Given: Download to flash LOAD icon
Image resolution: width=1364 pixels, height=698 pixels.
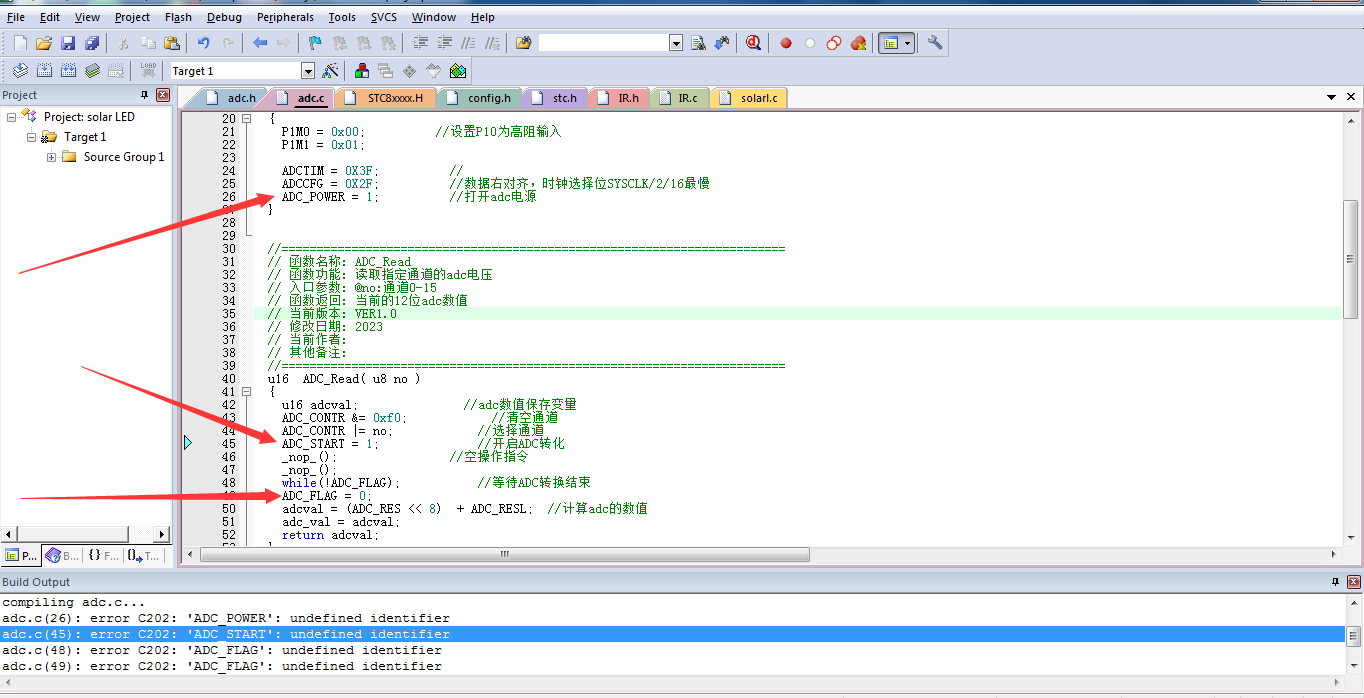Looking at the screenshot, I should click(x=148, y=71).
